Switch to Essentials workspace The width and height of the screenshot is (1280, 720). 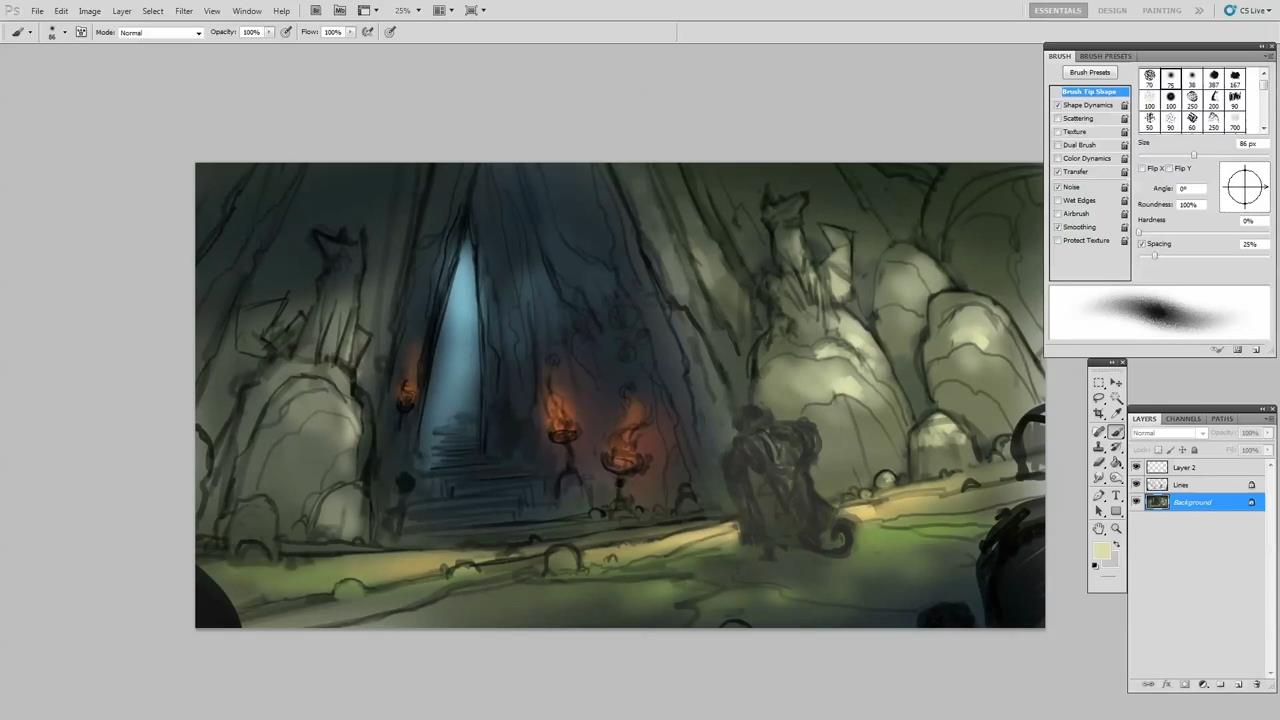pyautogui.click(x=1058, y=10)
